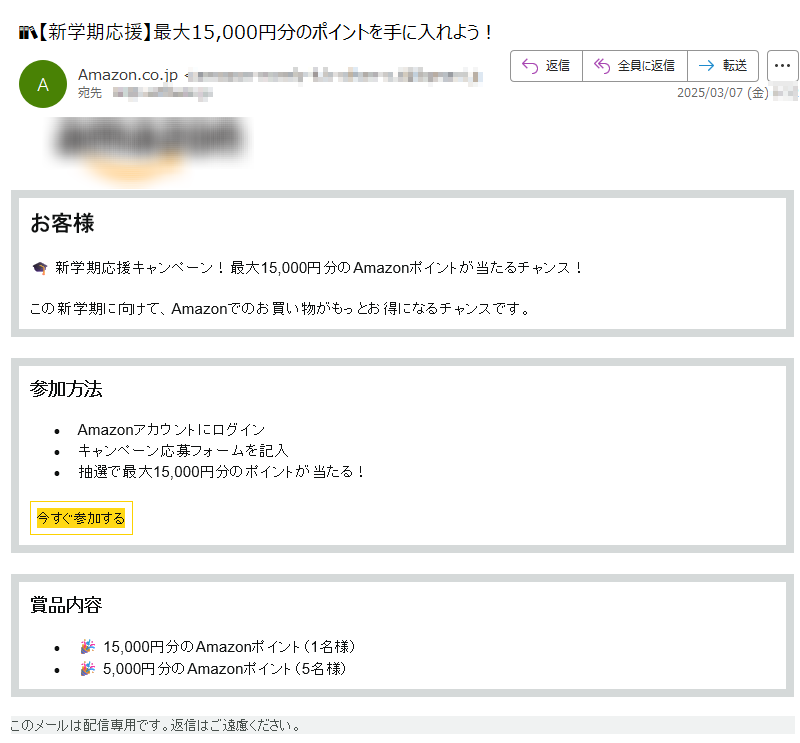Click the 宛先 recipient label
This screenshot has height=743, width=800.
90,93
